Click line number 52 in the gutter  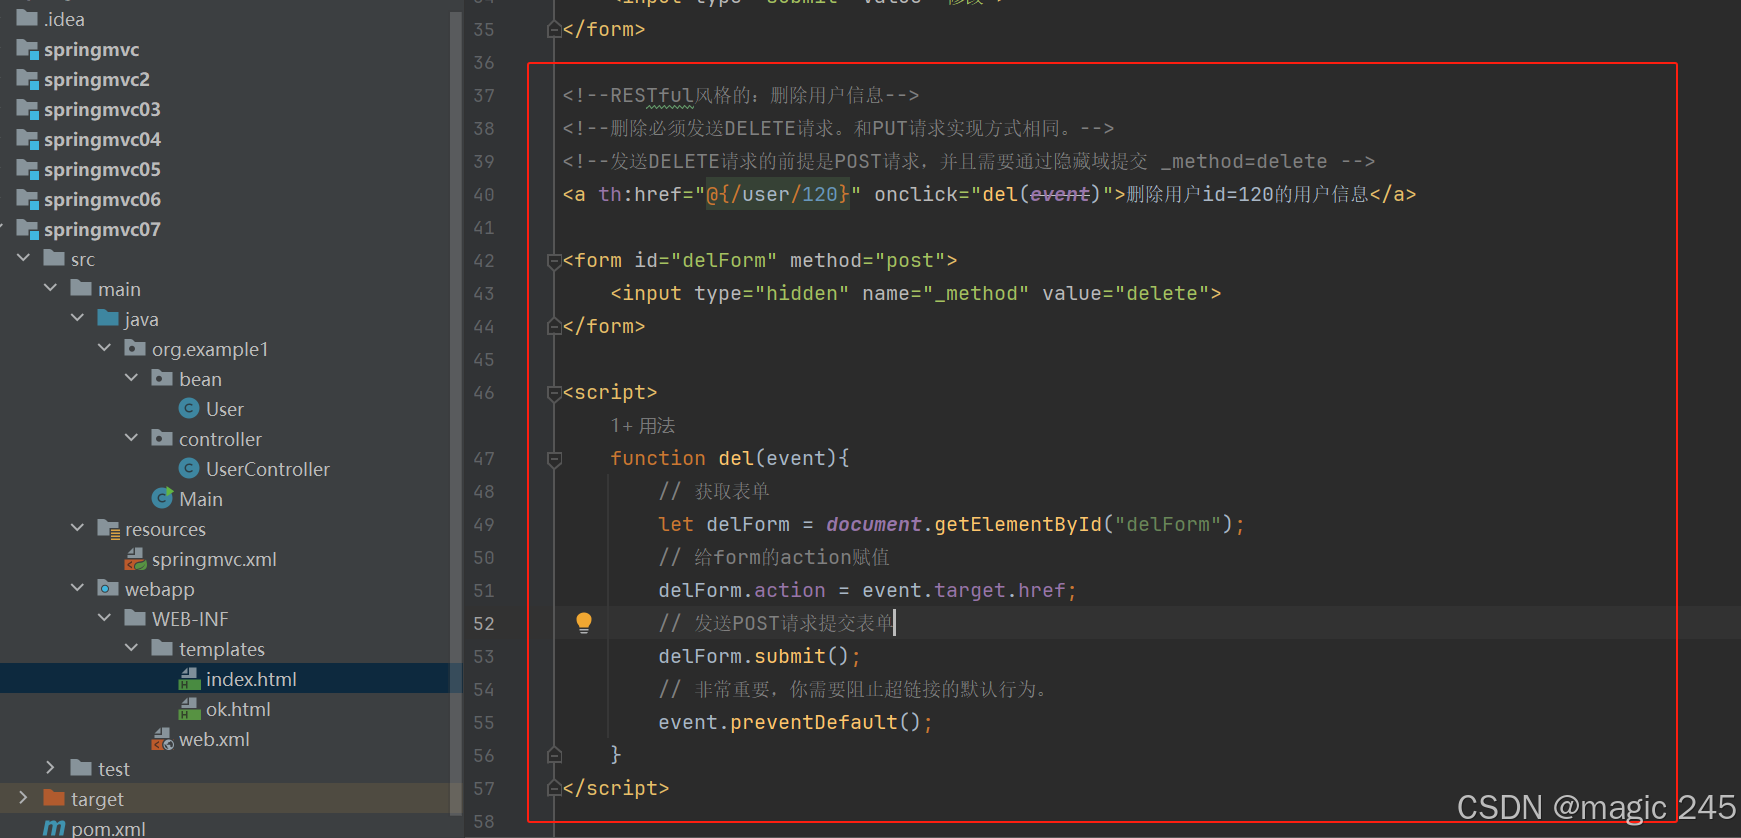point(484,624)
